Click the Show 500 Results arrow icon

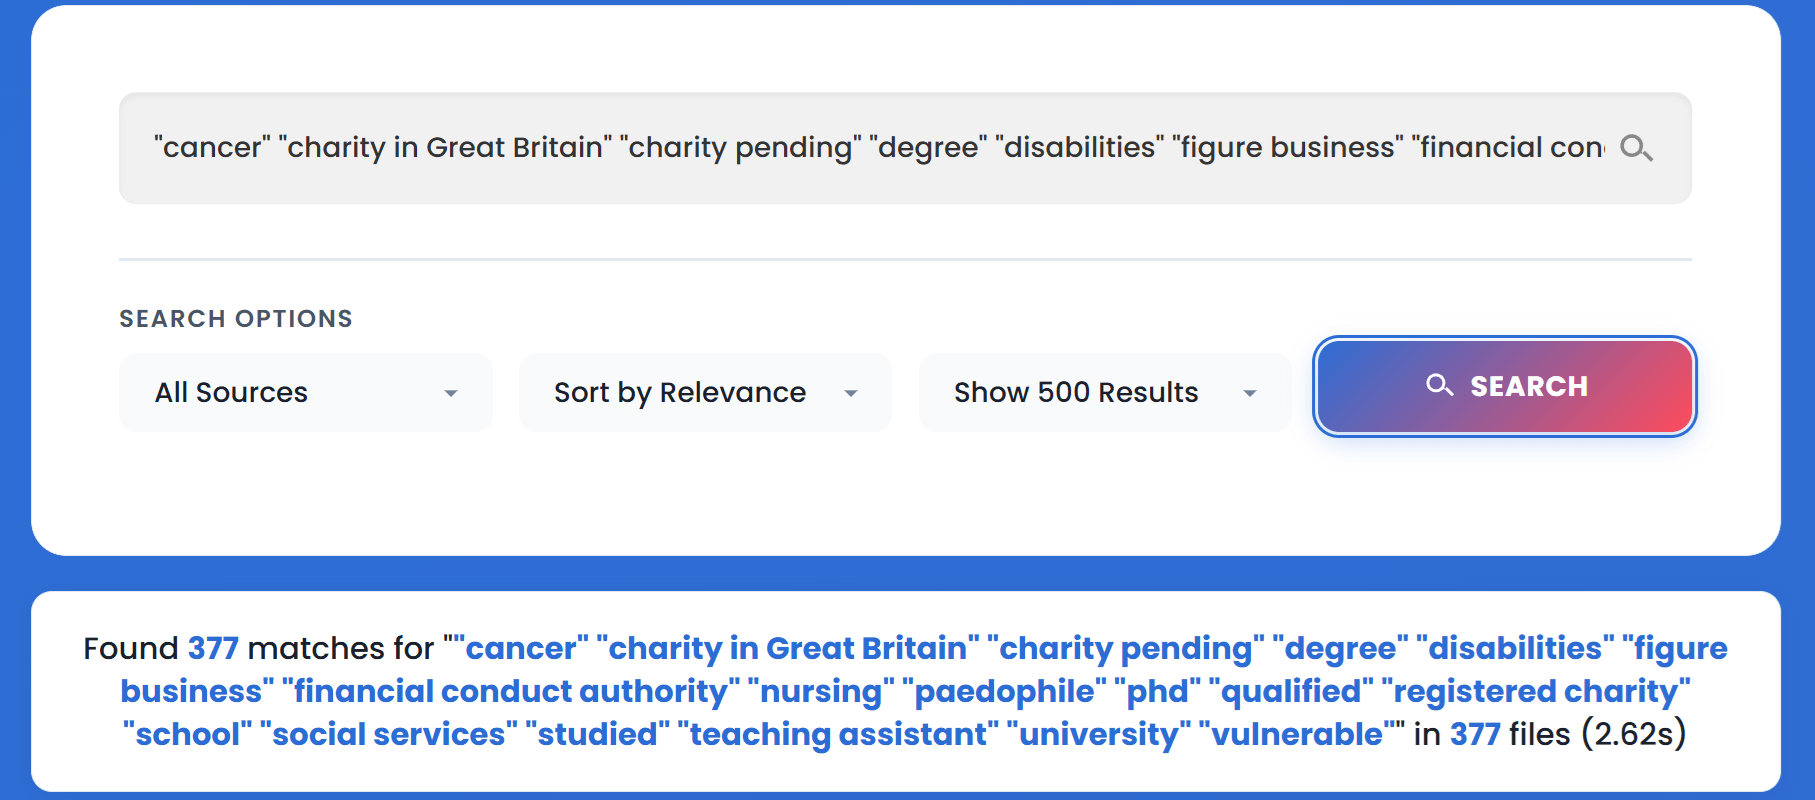[x=1249, y=393]
